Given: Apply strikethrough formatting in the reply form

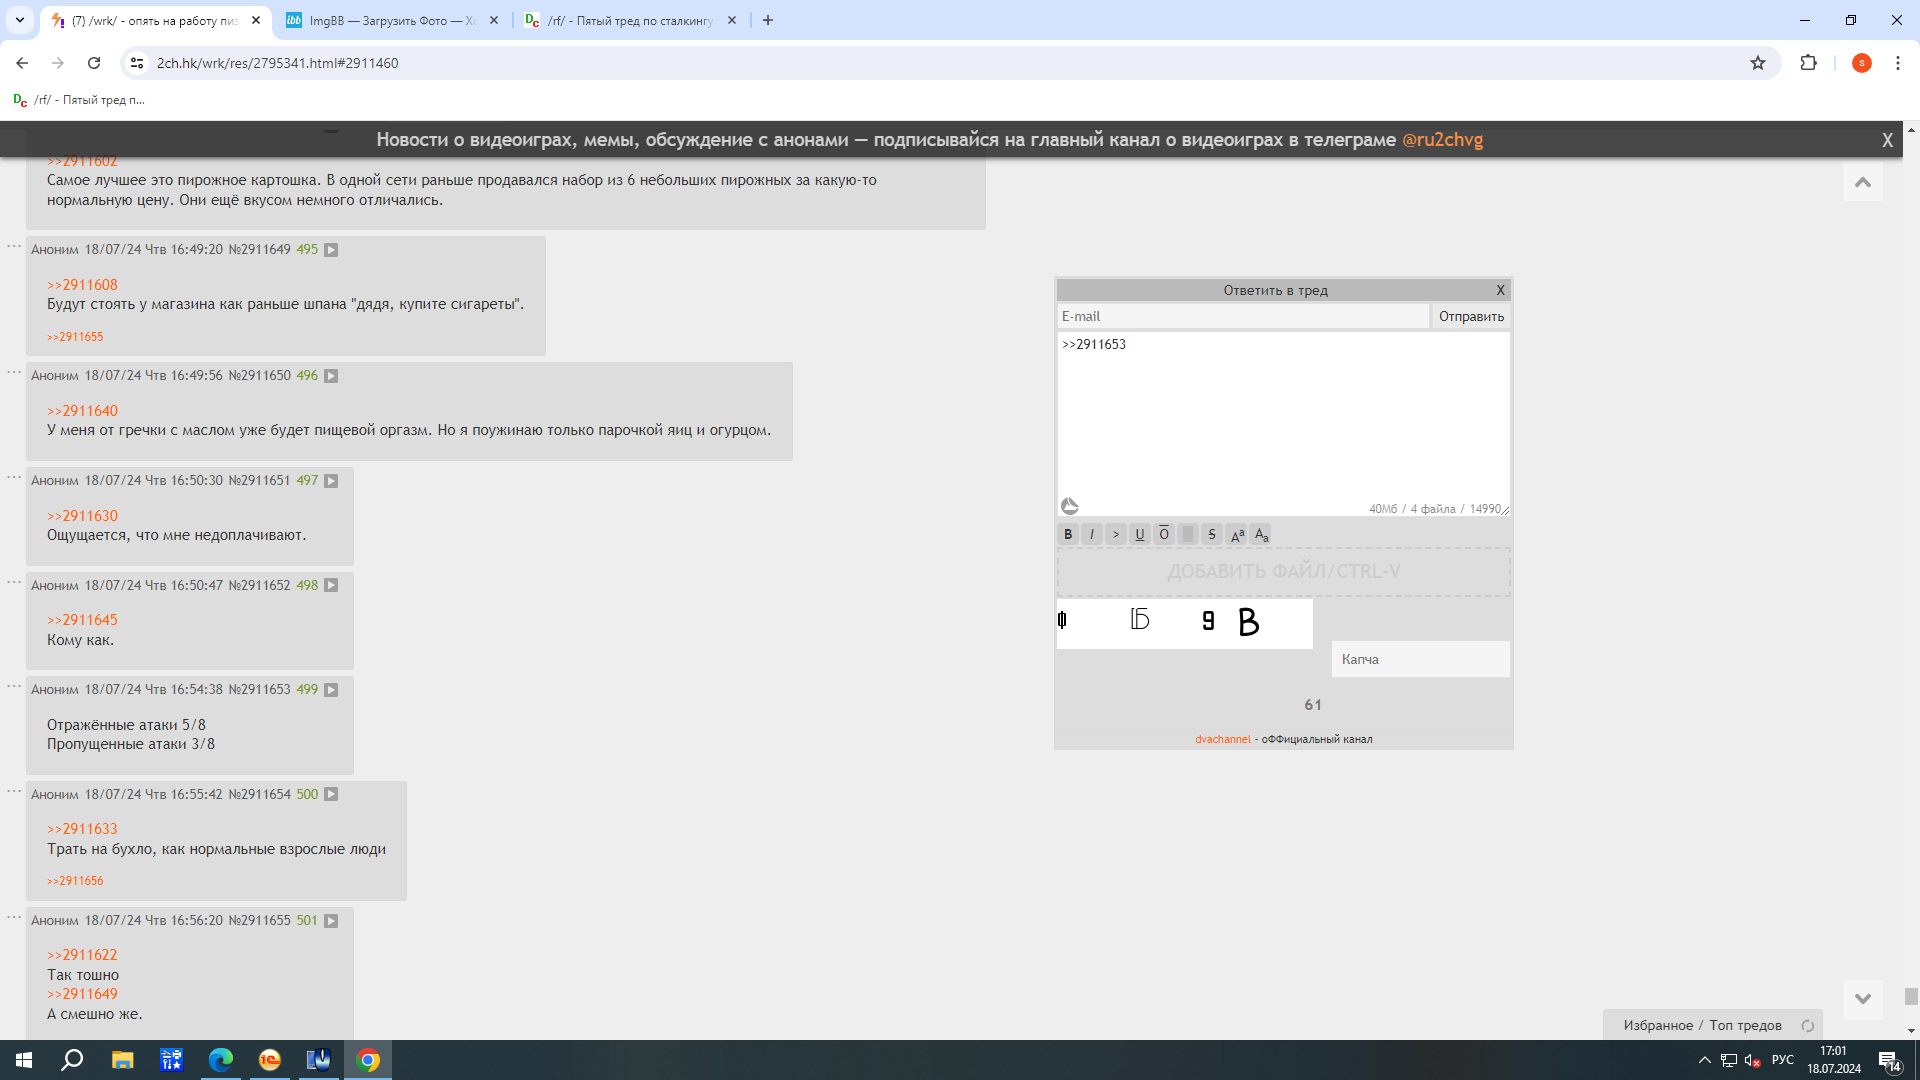Looking at the screenshot, I should (1212, 534).
